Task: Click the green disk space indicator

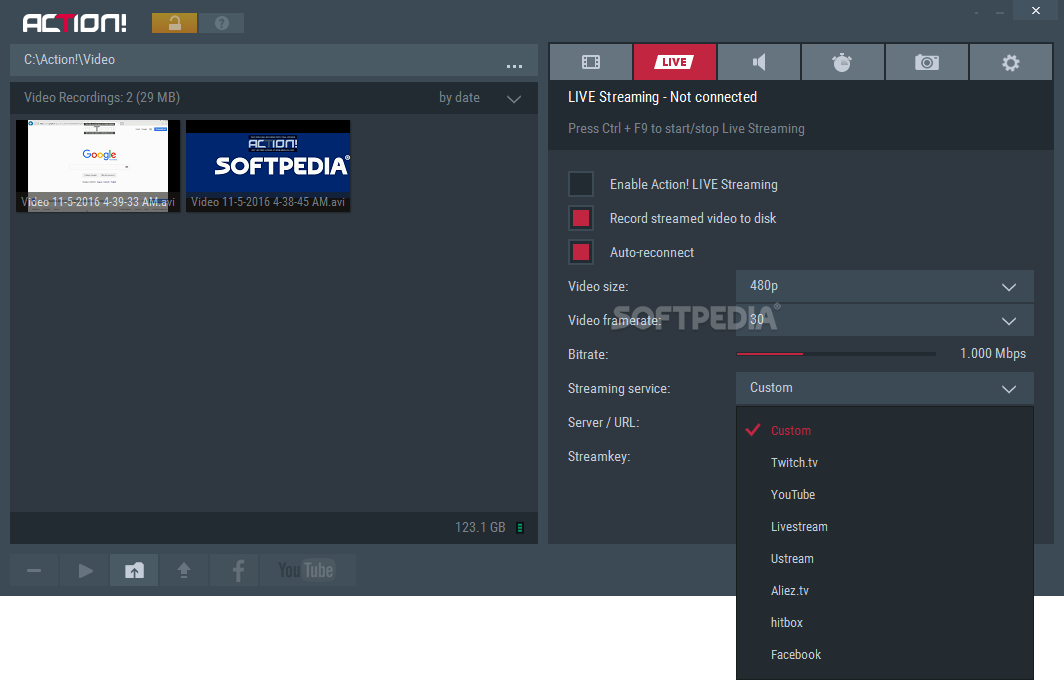Action: (520, 527)
